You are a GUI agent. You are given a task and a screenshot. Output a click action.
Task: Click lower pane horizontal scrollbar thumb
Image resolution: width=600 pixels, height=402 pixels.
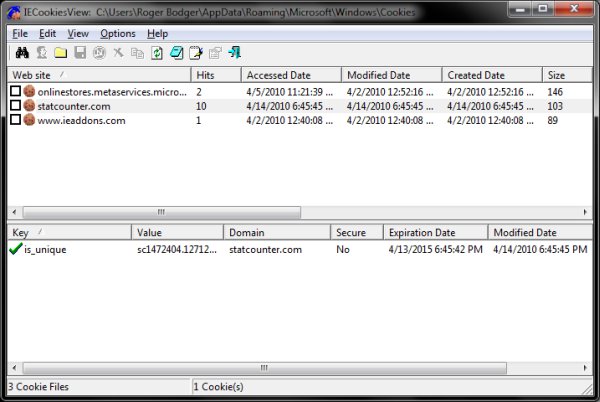(264, 368)
